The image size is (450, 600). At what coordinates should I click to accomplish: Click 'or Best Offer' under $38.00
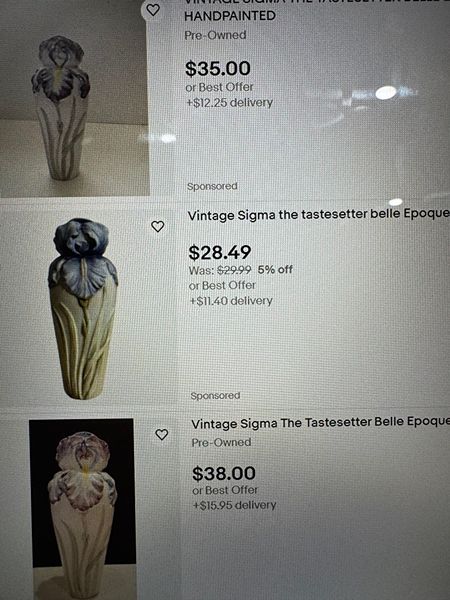(225, 490)
